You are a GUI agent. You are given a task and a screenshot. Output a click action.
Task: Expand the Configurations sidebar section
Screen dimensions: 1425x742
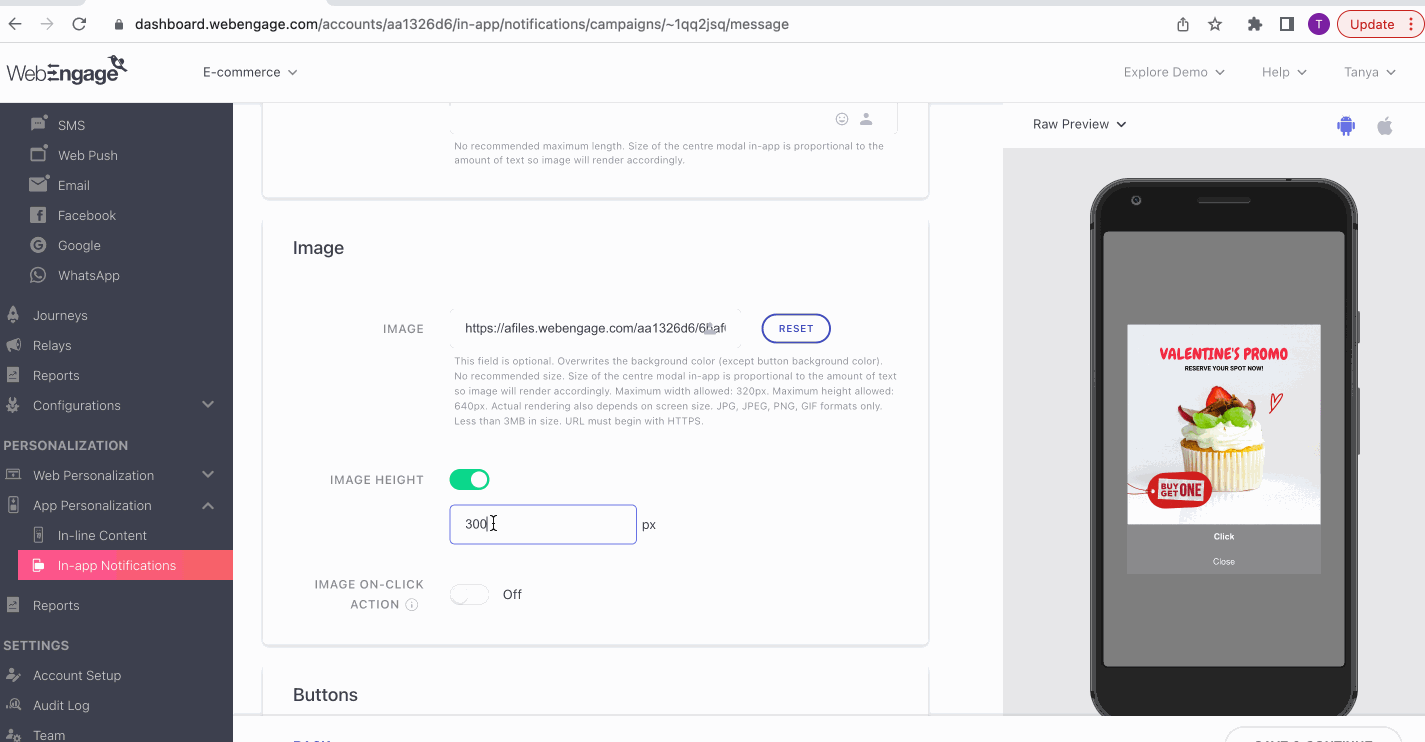pyautogui.click(x=208, y=405)
